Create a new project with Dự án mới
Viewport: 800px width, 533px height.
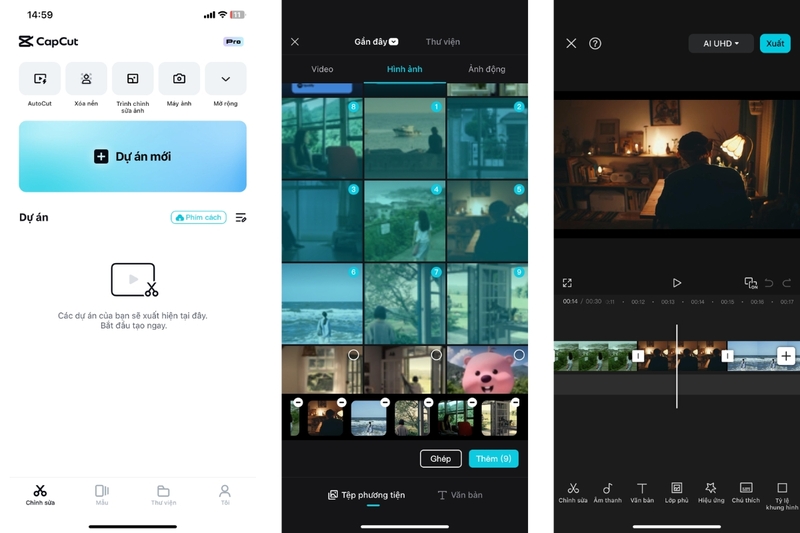click(133, 157)
